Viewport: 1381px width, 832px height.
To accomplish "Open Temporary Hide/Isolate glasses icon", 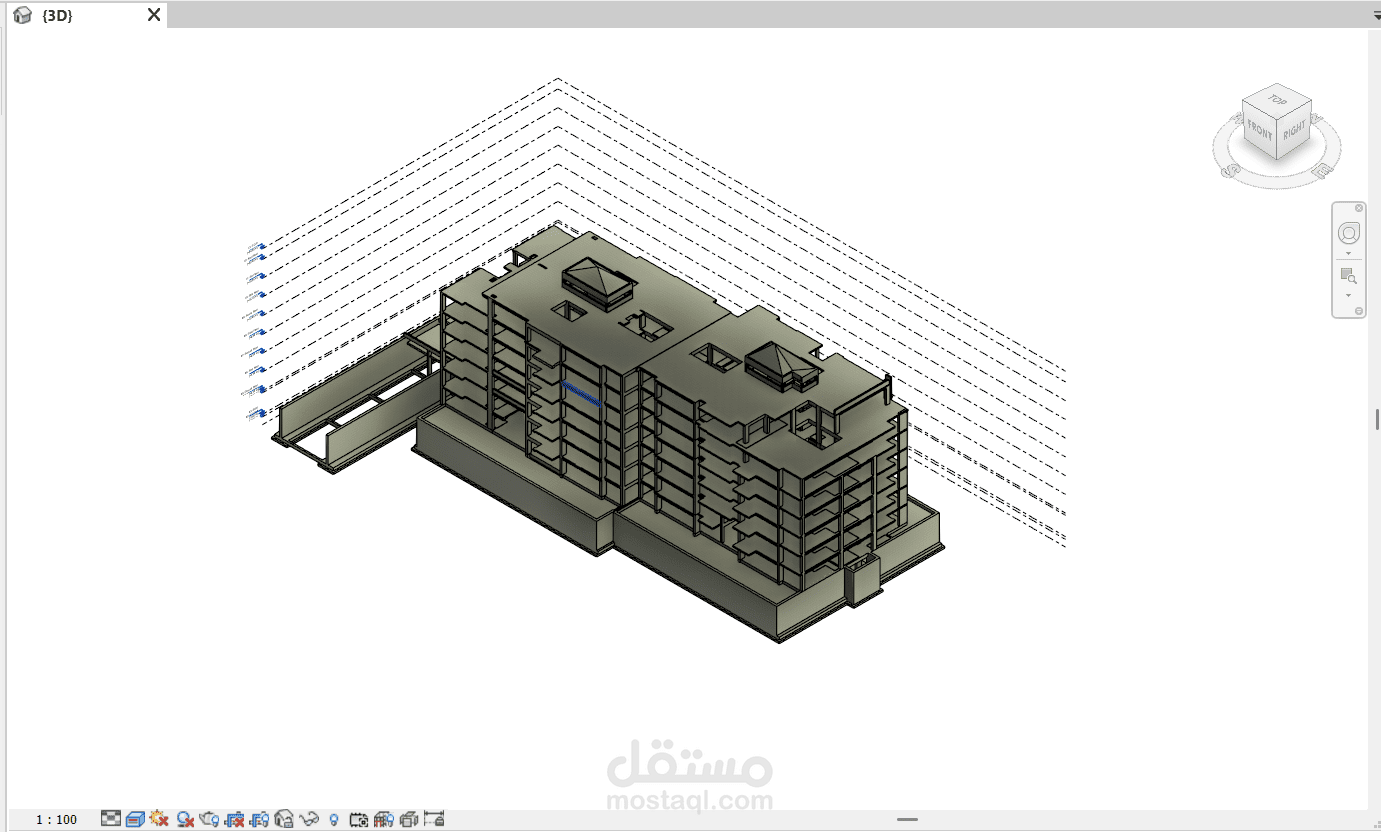I will click(x=309, y=819).
